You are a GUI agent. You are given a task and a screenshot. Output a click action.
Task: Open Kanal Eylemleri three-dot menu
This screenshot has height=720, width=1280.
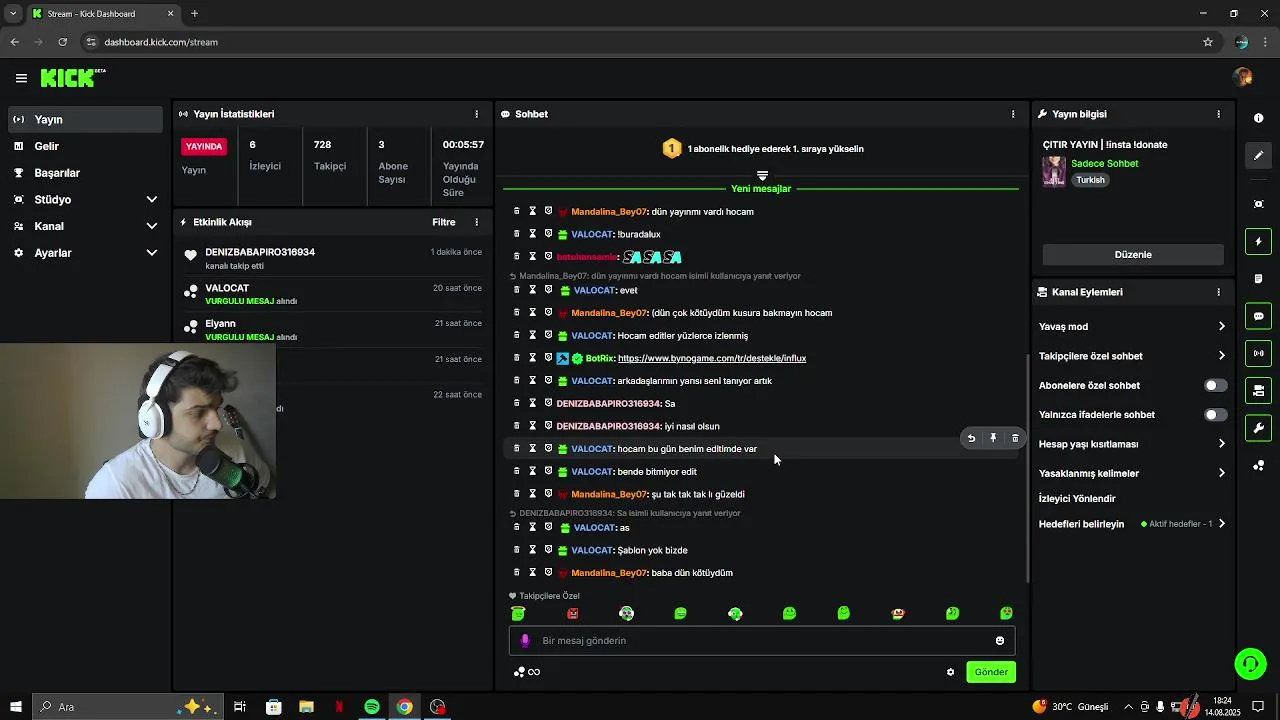pyautogui.click(x=1218, y=292)
